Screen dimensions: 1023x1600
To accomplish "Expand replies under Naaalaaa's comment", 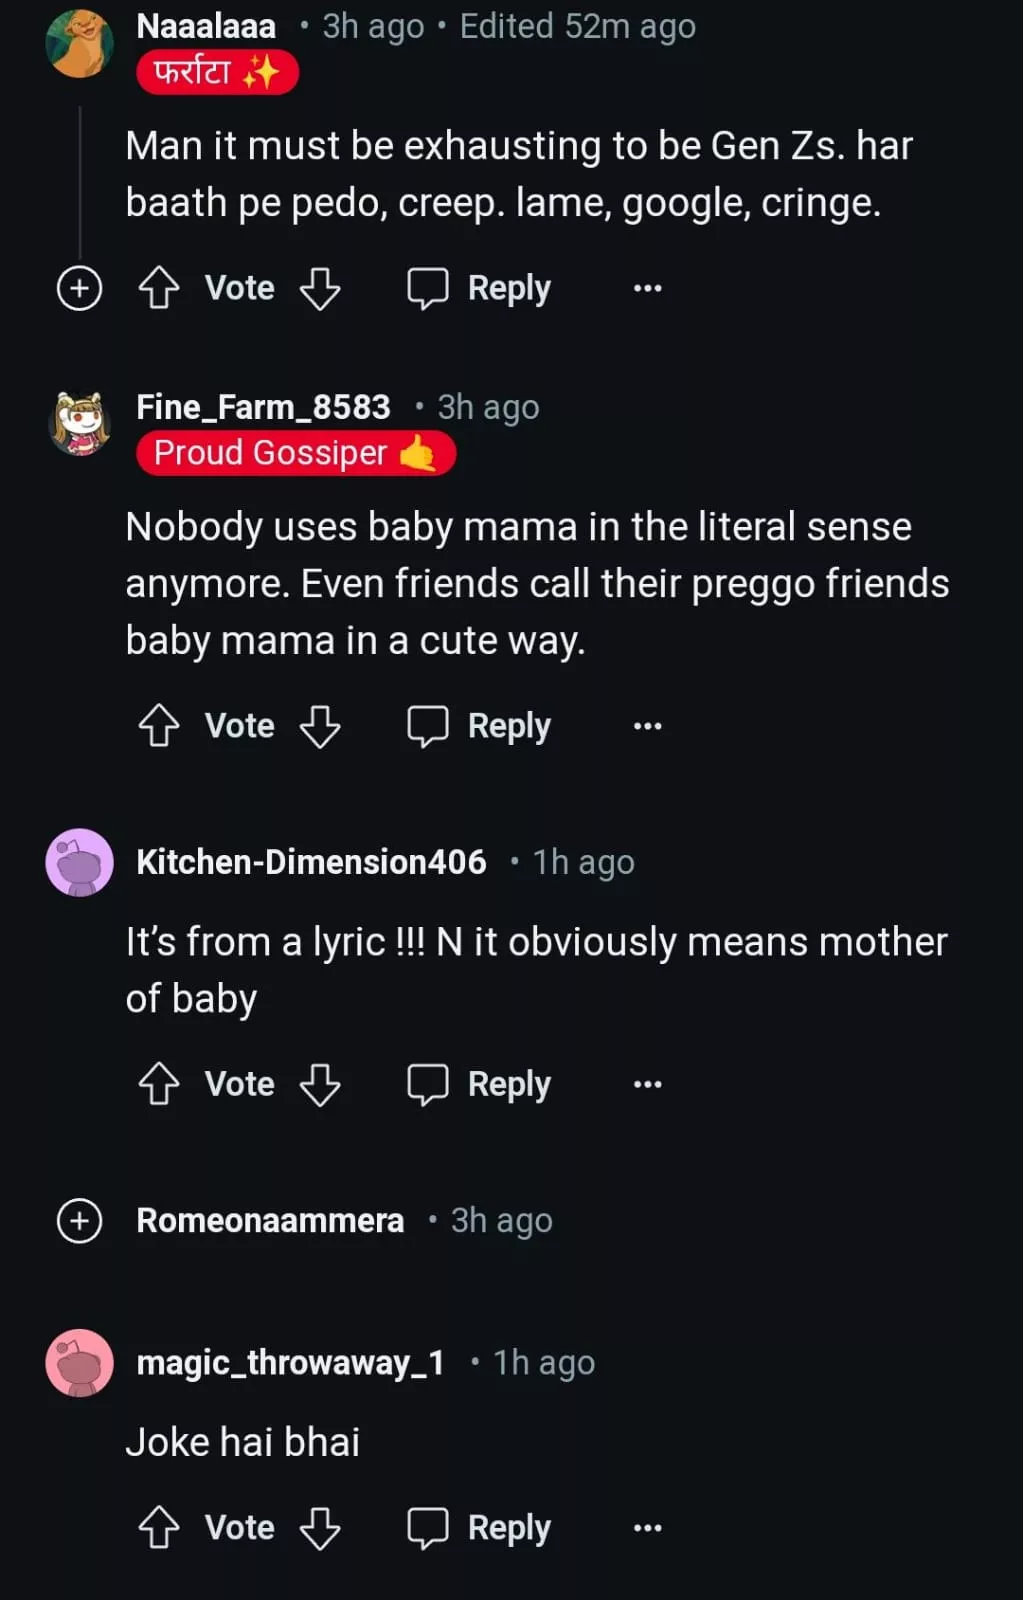I will [80, 288].
